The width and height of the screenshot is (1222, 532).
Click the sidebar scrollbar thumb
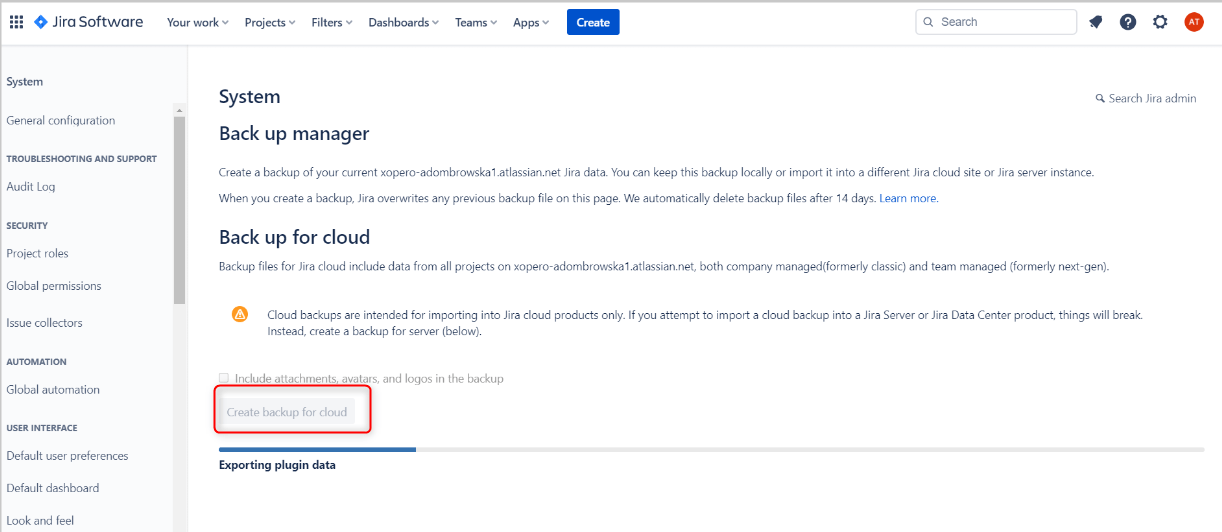(179, 209)
